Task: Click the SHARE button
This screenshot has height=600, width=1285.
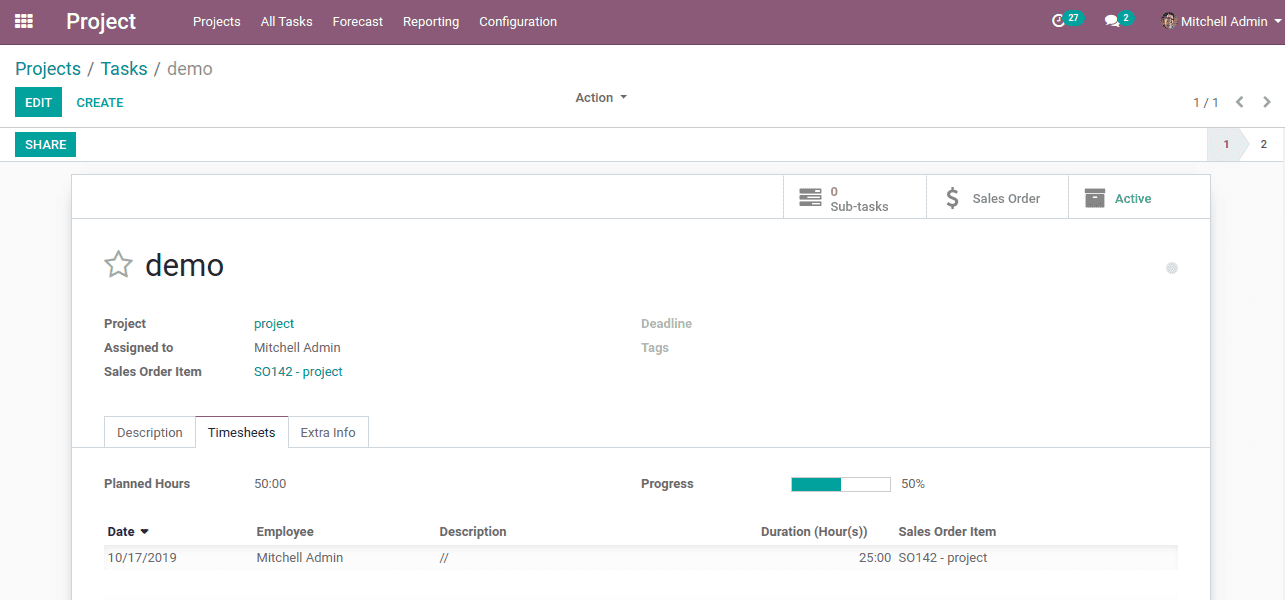Action: point(46,144)
